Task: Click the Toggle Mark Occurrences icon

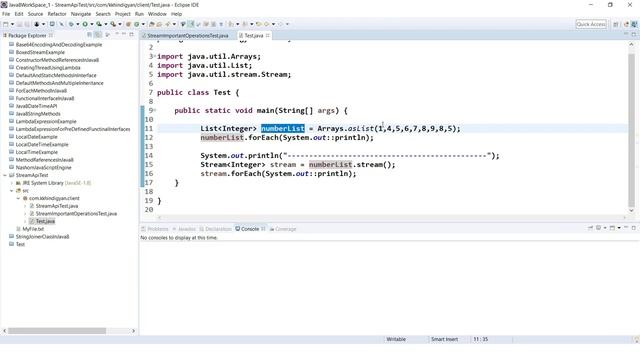Action: pos(190,24)
